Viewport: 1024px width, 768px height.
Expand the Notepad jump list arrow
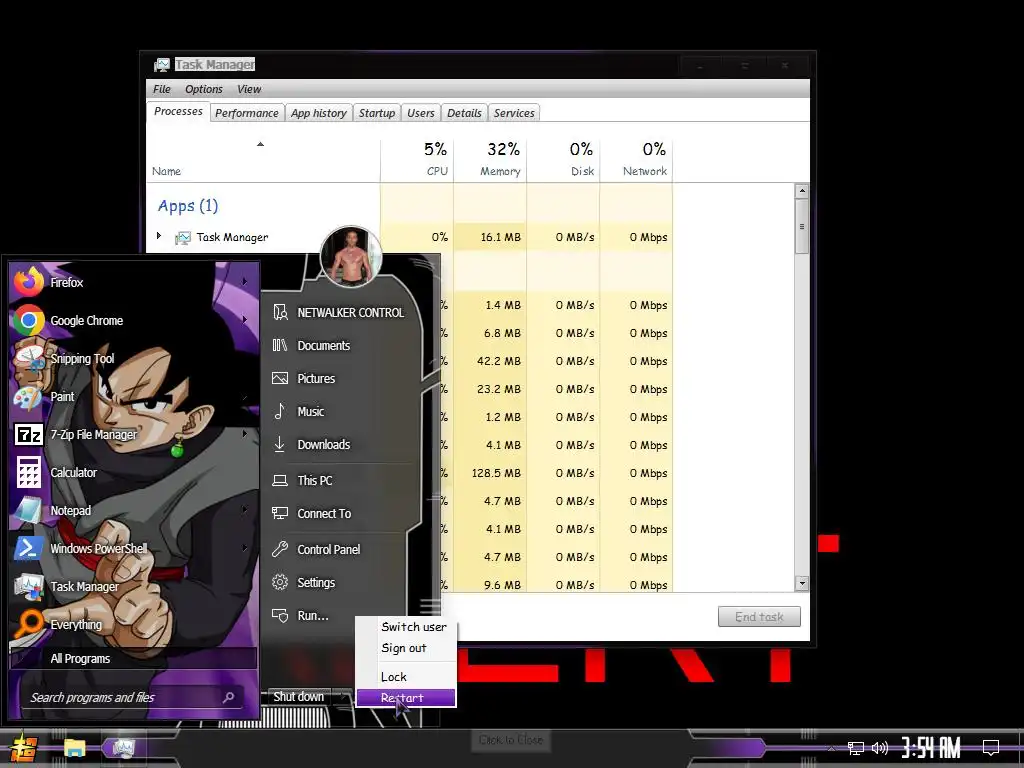click(245, 509)
